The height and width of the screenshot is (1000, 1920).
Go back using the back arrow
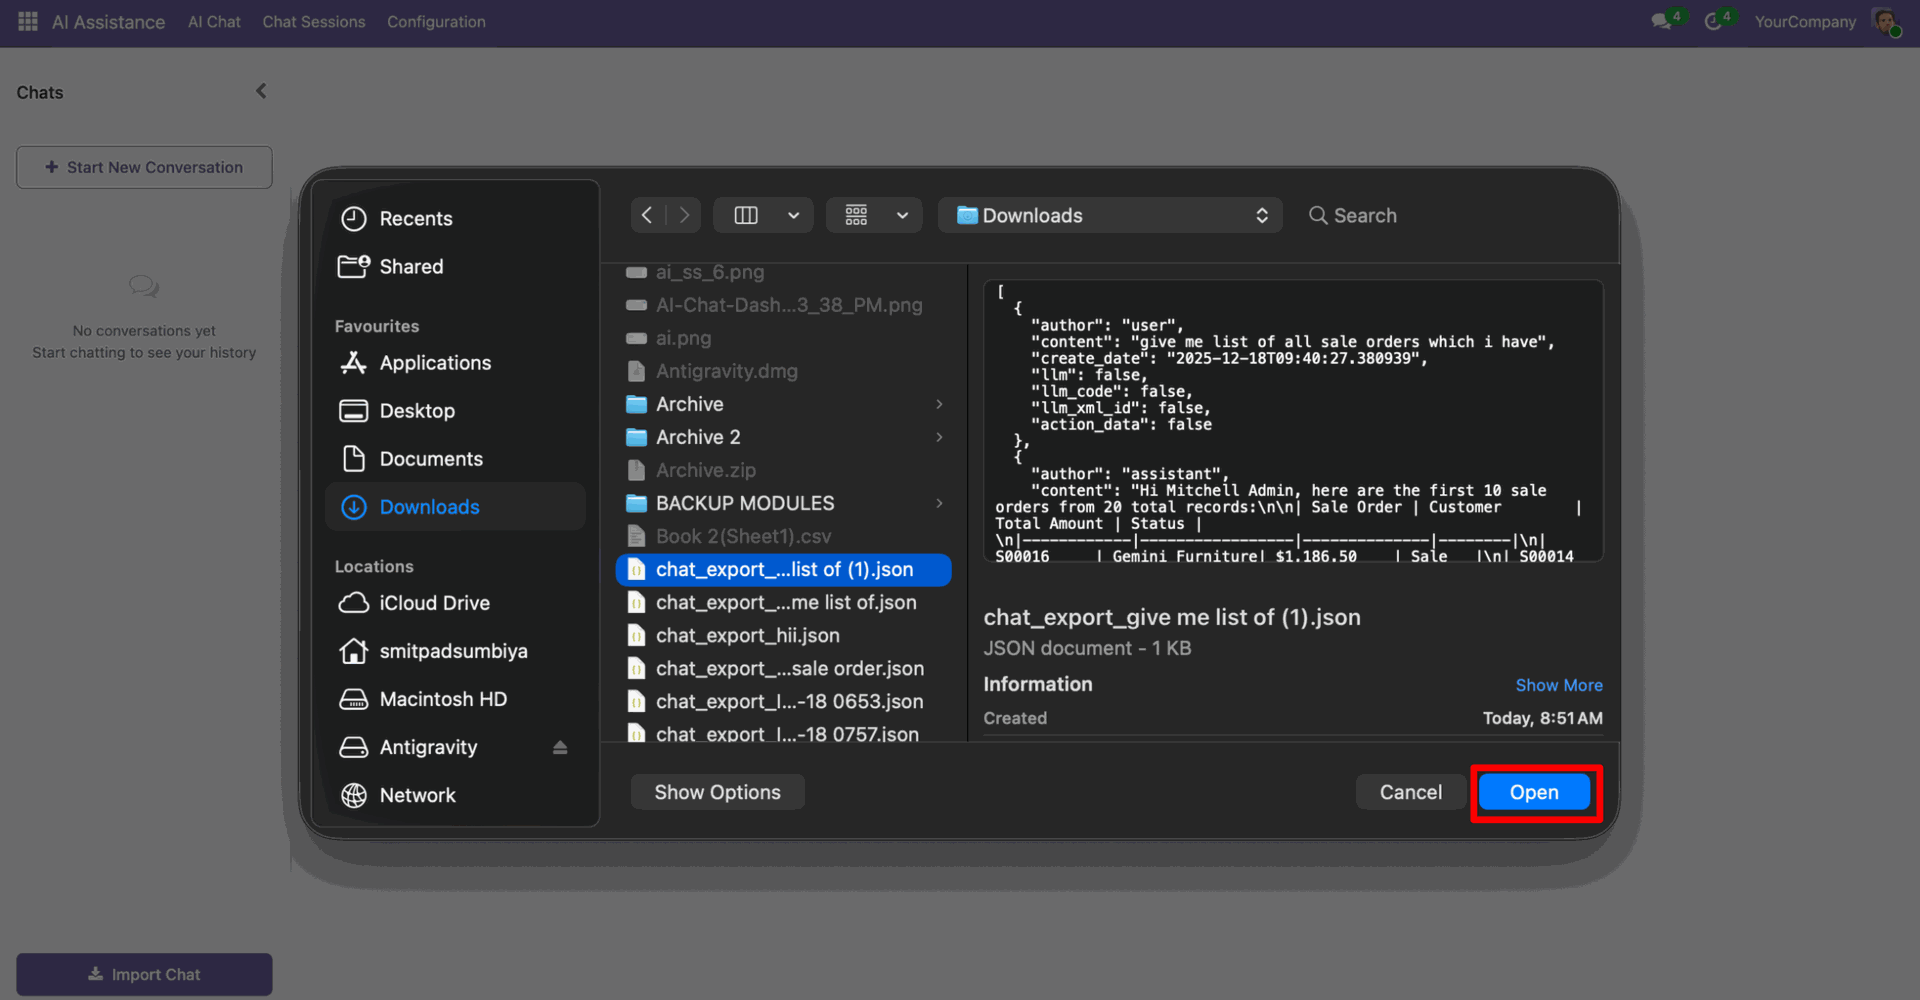[x=647, y=215]
